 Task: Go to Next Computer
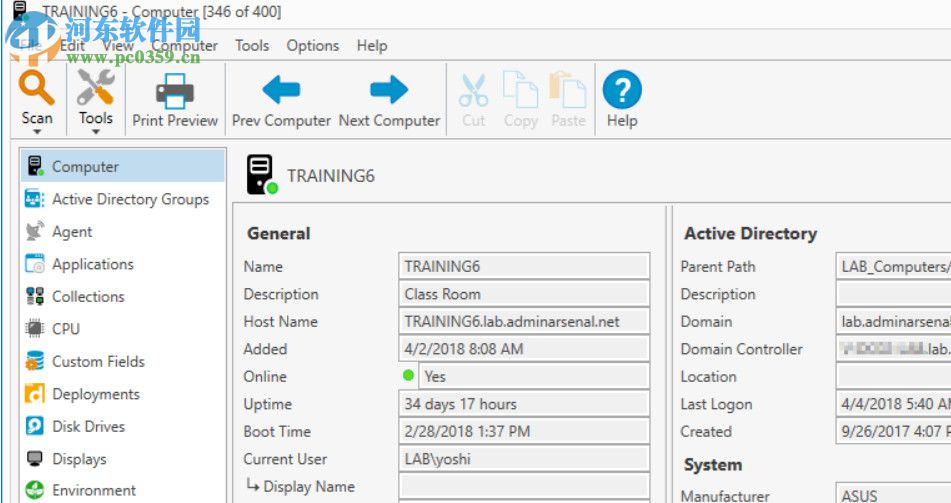tap(389, 101)
